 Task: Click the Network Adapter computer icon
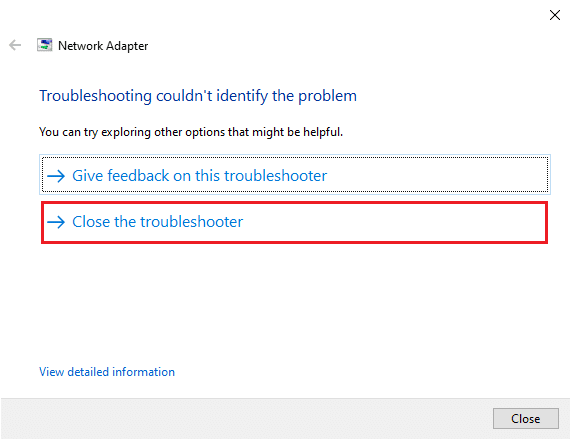pyautogui.click(x=44, y=45)
